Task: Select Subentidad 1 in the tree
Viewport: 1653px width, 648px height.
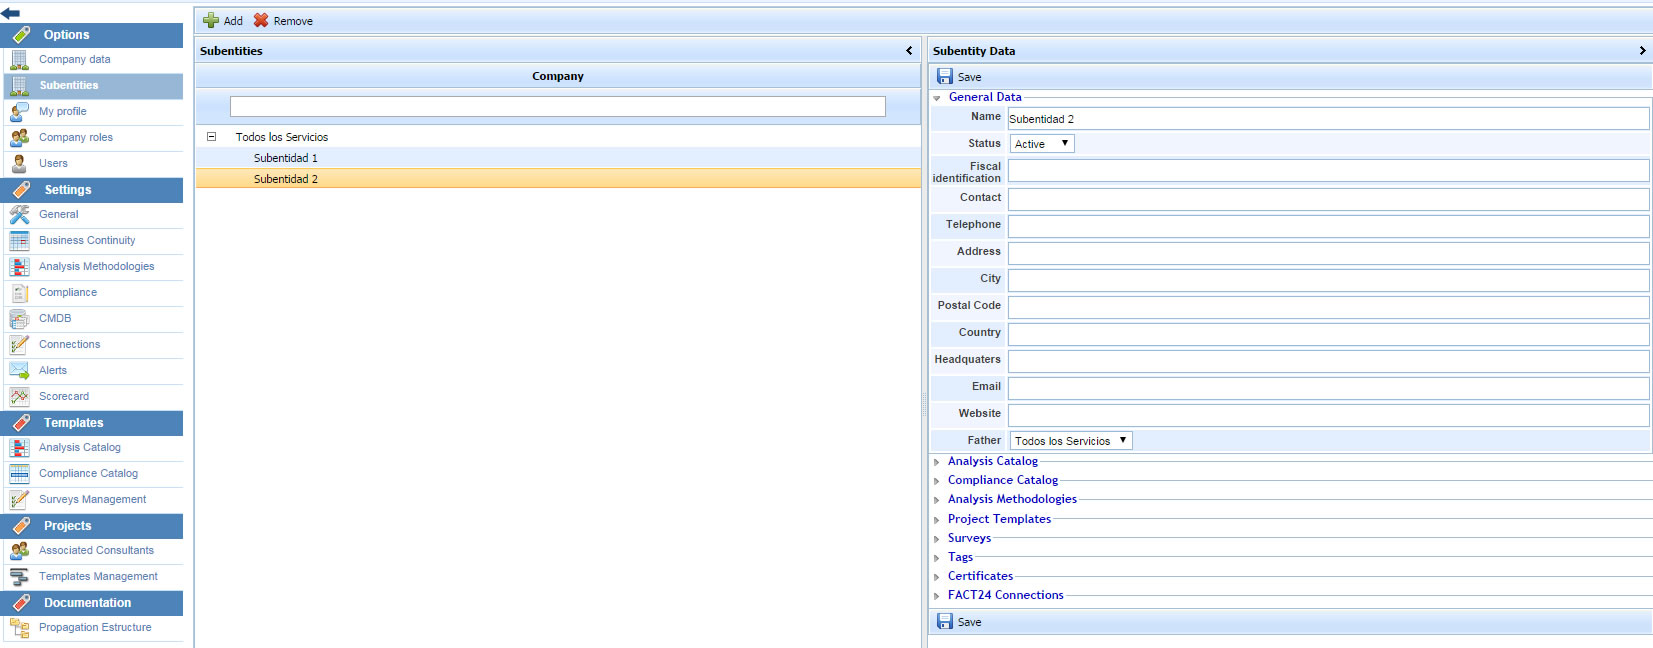Action: click(286, 158)
